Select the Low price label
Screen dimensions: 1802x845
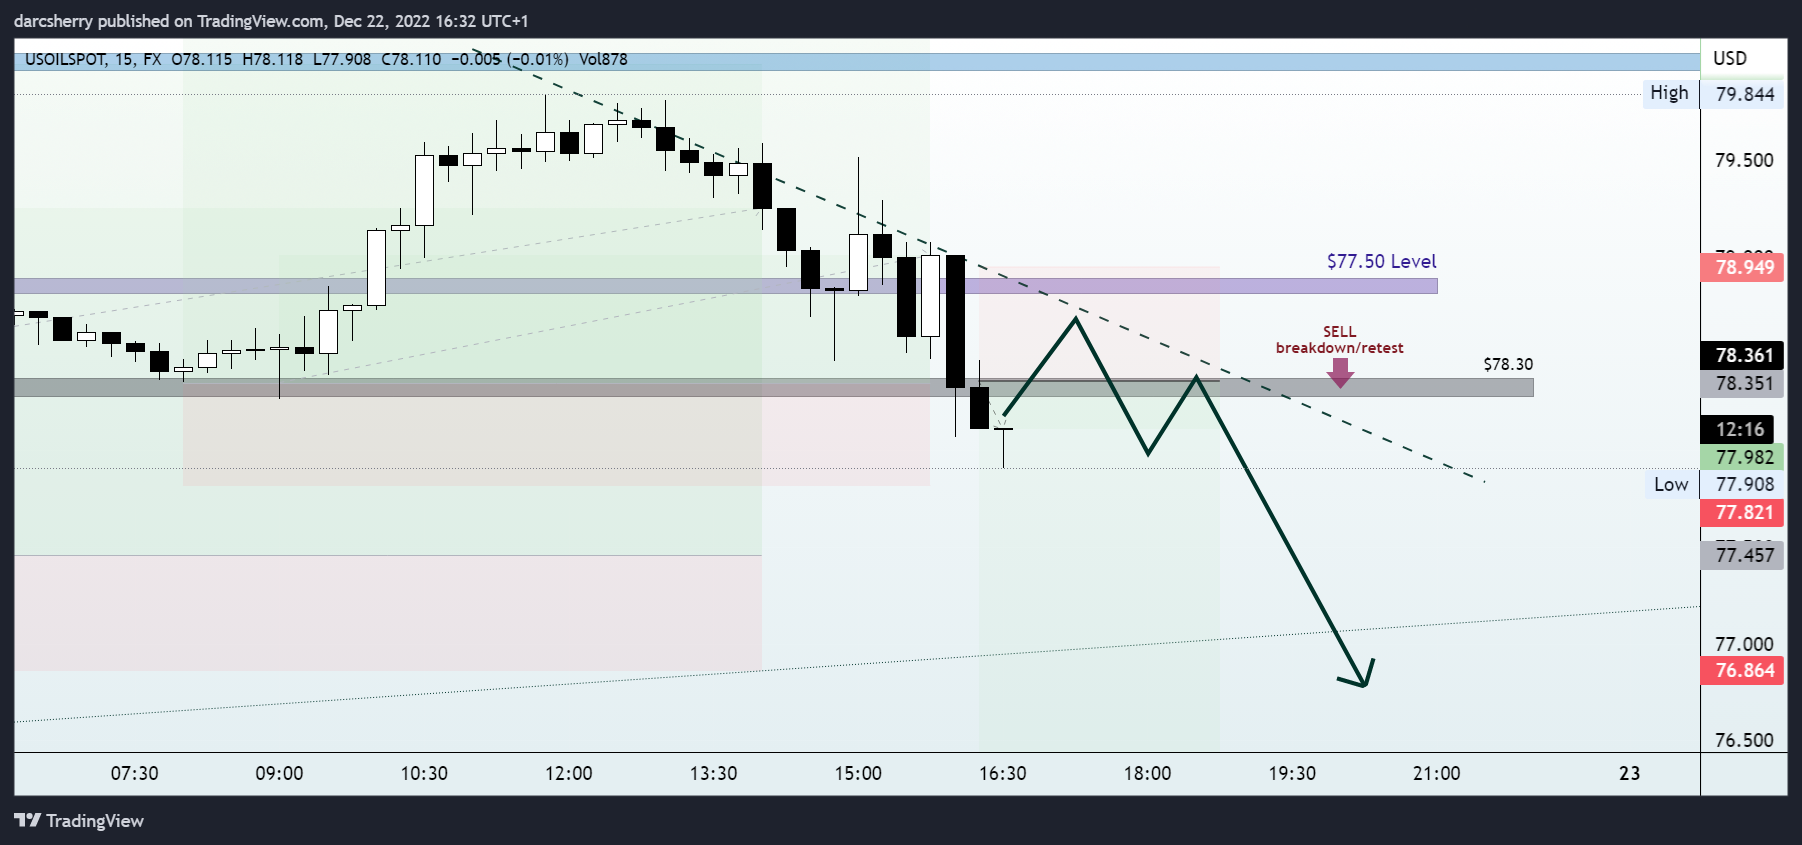1670,484
